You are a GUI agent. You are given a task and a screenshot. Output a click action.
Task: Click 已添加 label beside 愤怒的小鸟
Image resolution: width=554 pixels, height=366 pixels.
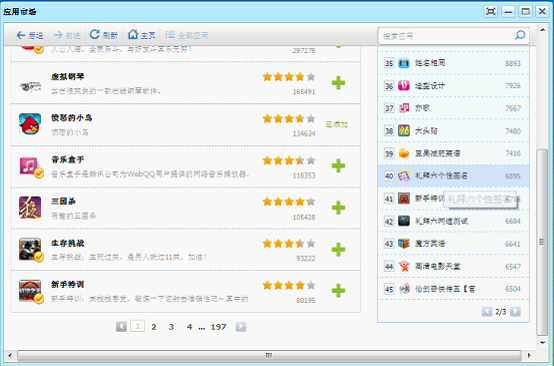pos(337,124)
